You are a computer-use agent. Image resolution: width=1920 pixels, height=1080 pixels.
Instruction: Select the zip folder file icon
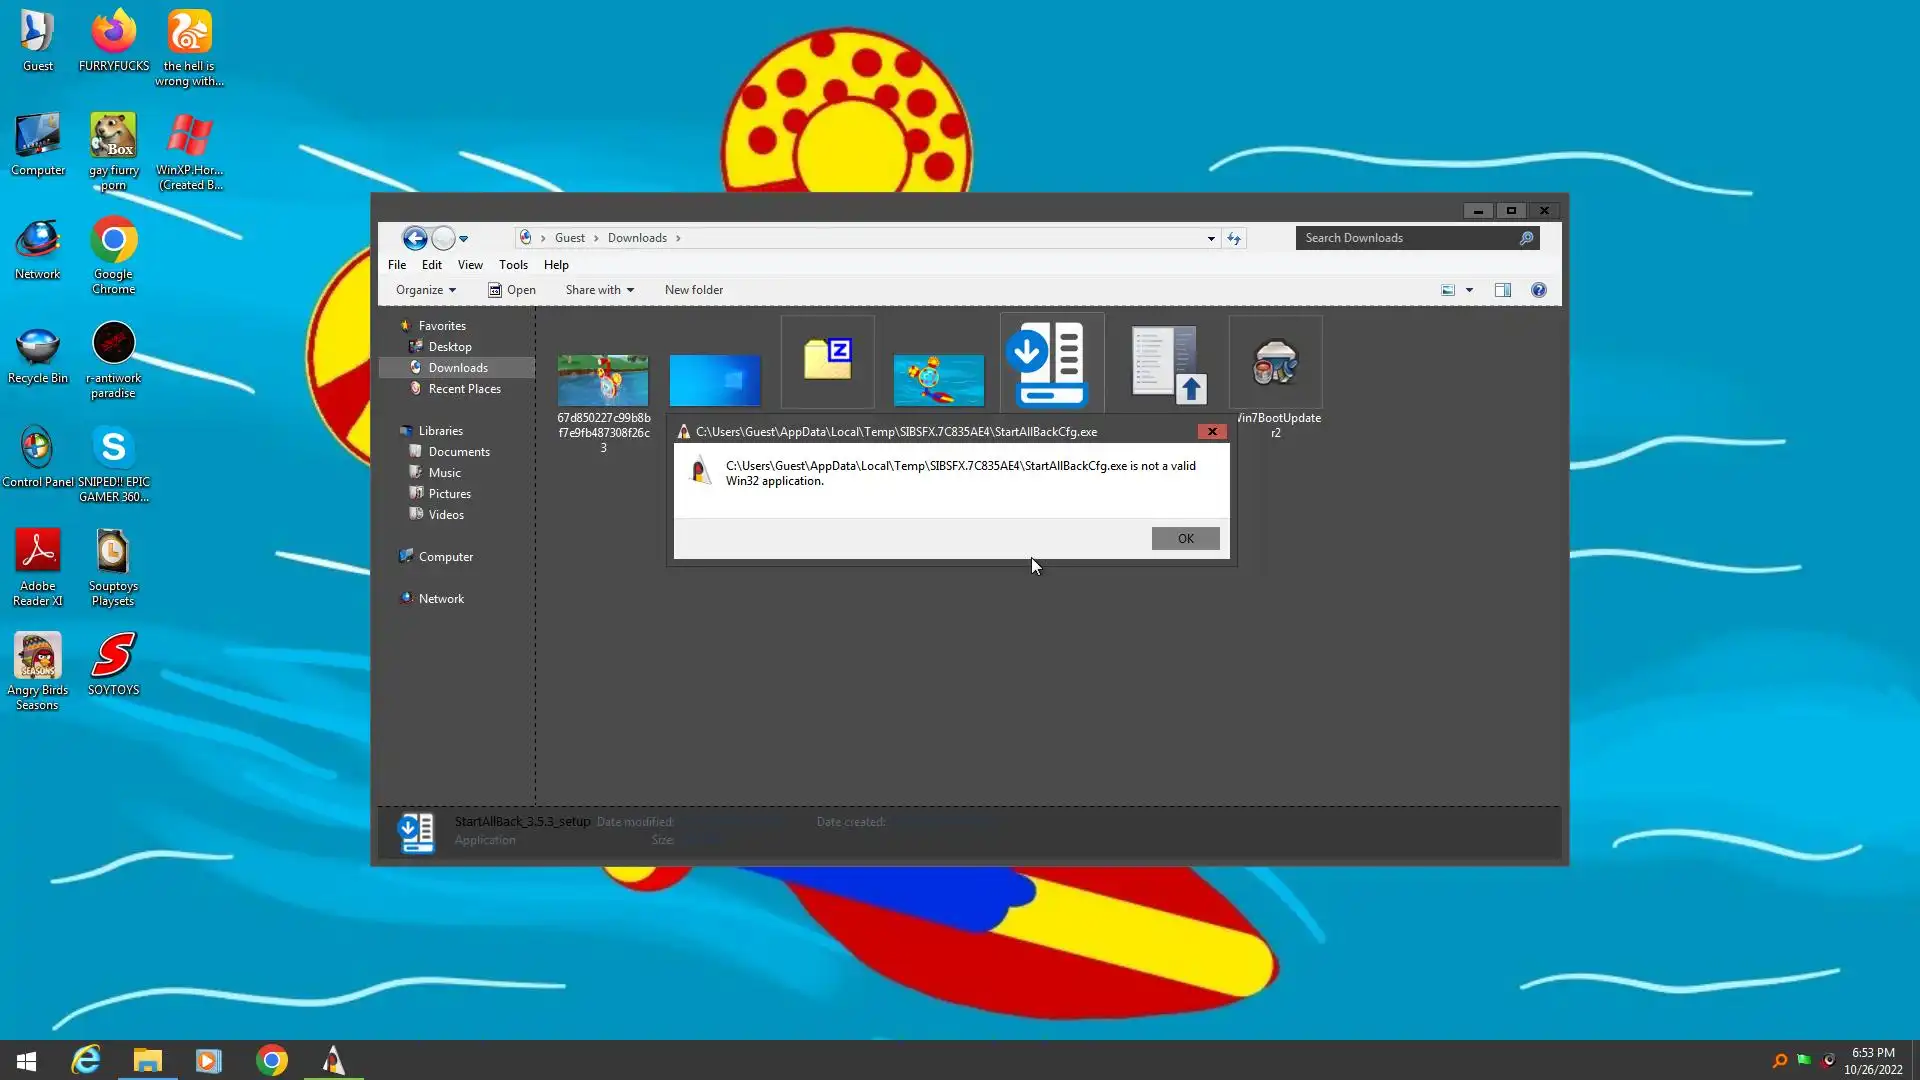click(x=827, y=360)
